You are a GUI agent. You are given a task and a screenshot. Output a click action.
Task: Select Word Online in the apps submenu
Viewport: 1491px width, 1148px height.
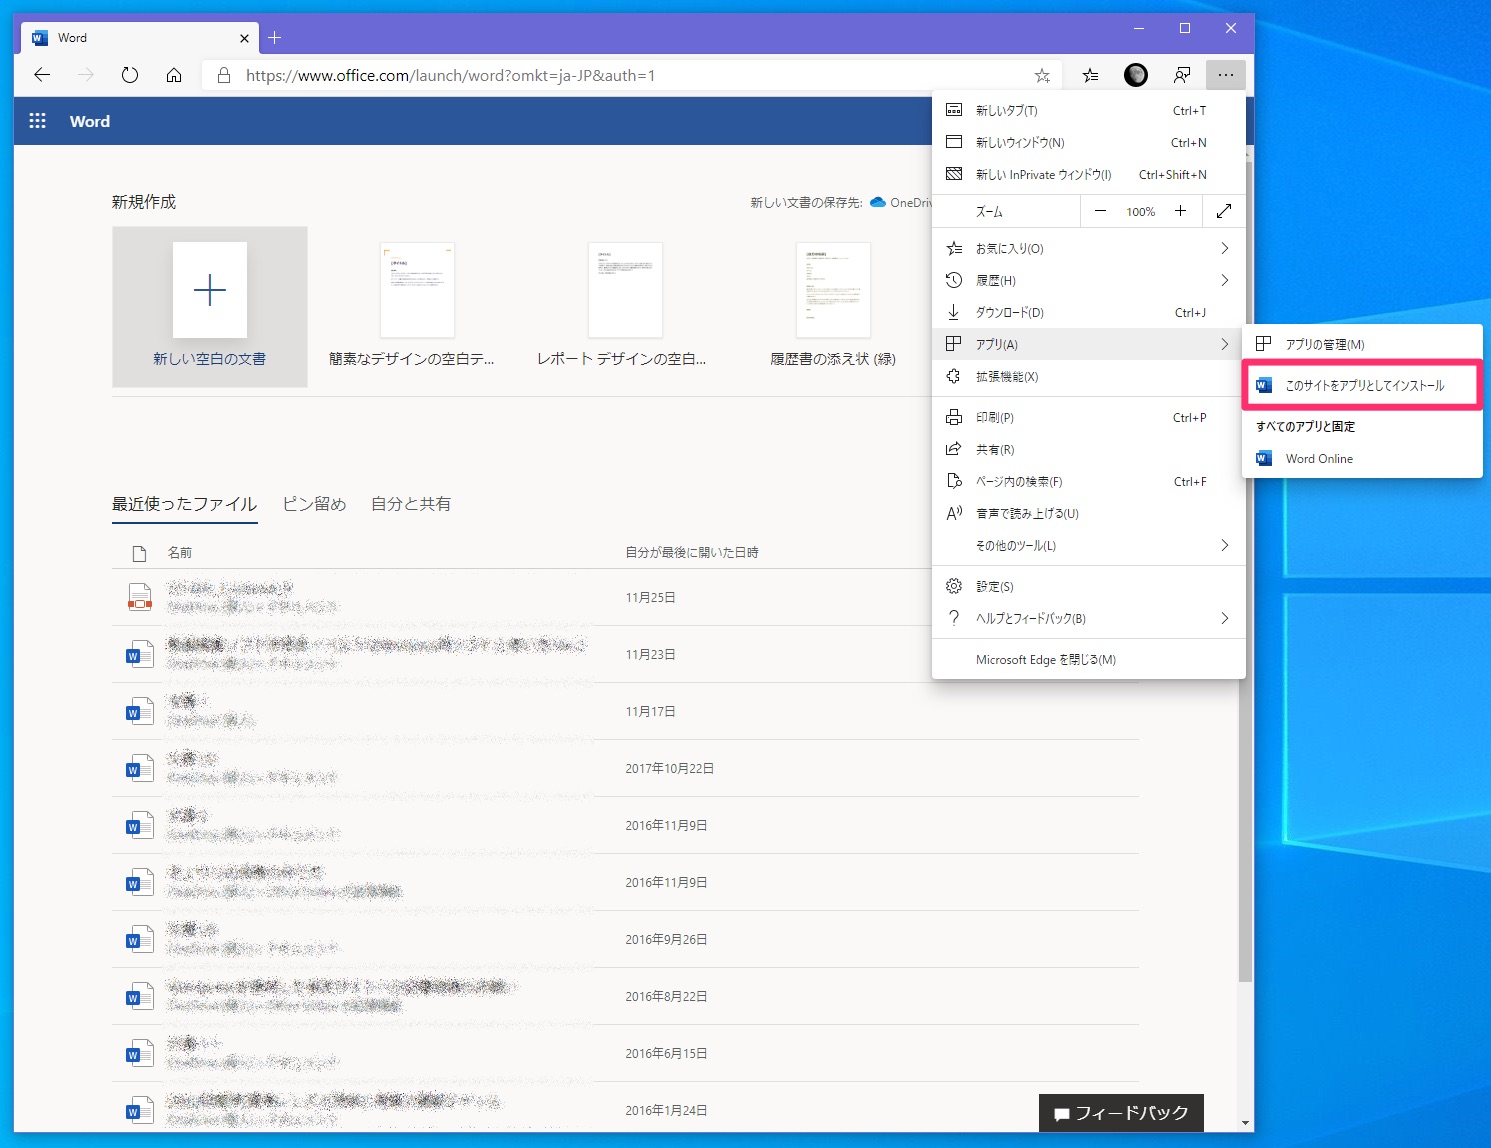click(1362, 458)
